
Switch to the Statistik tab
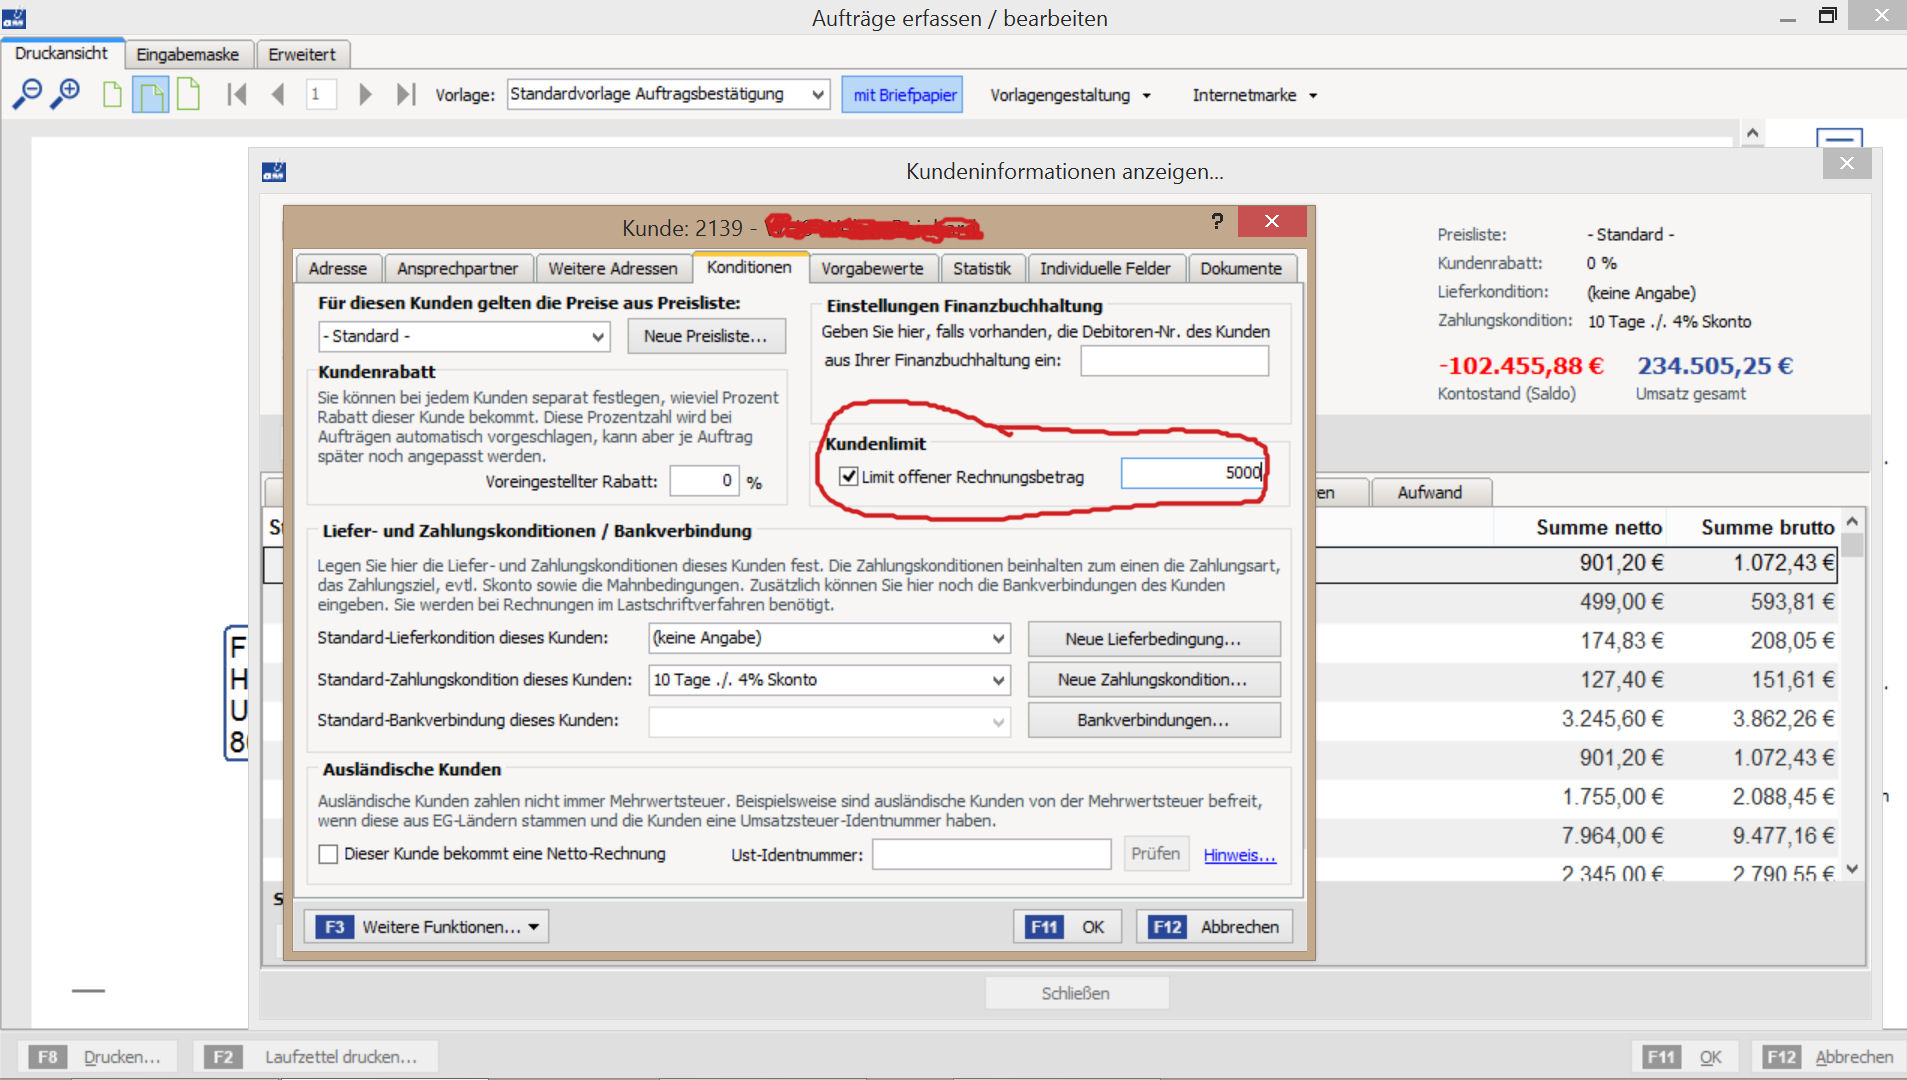coord(981,268)
